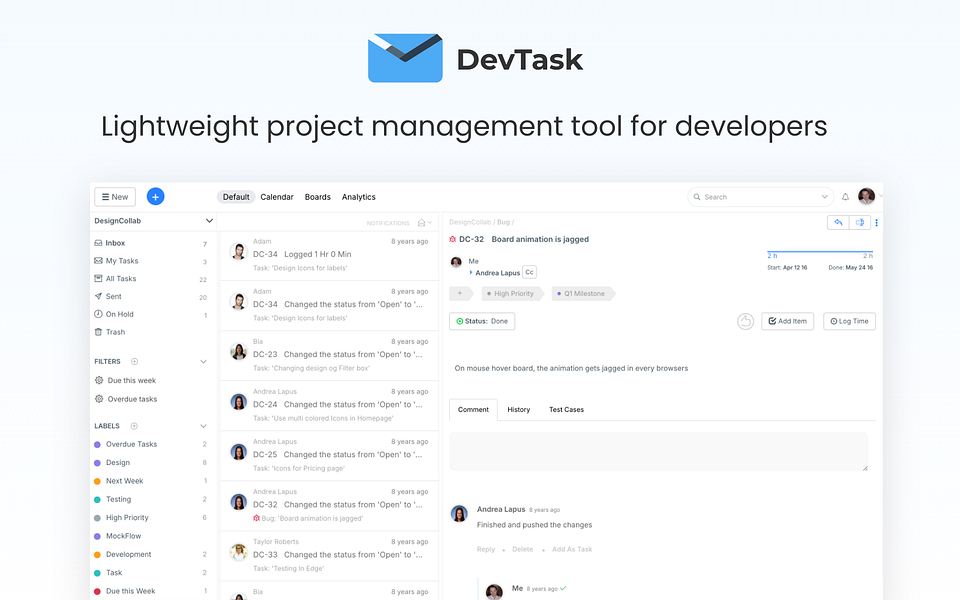This screenshot has height=600, width=960.
Task: Open the three-dot overflow menu in task detail
Action: 876,222
